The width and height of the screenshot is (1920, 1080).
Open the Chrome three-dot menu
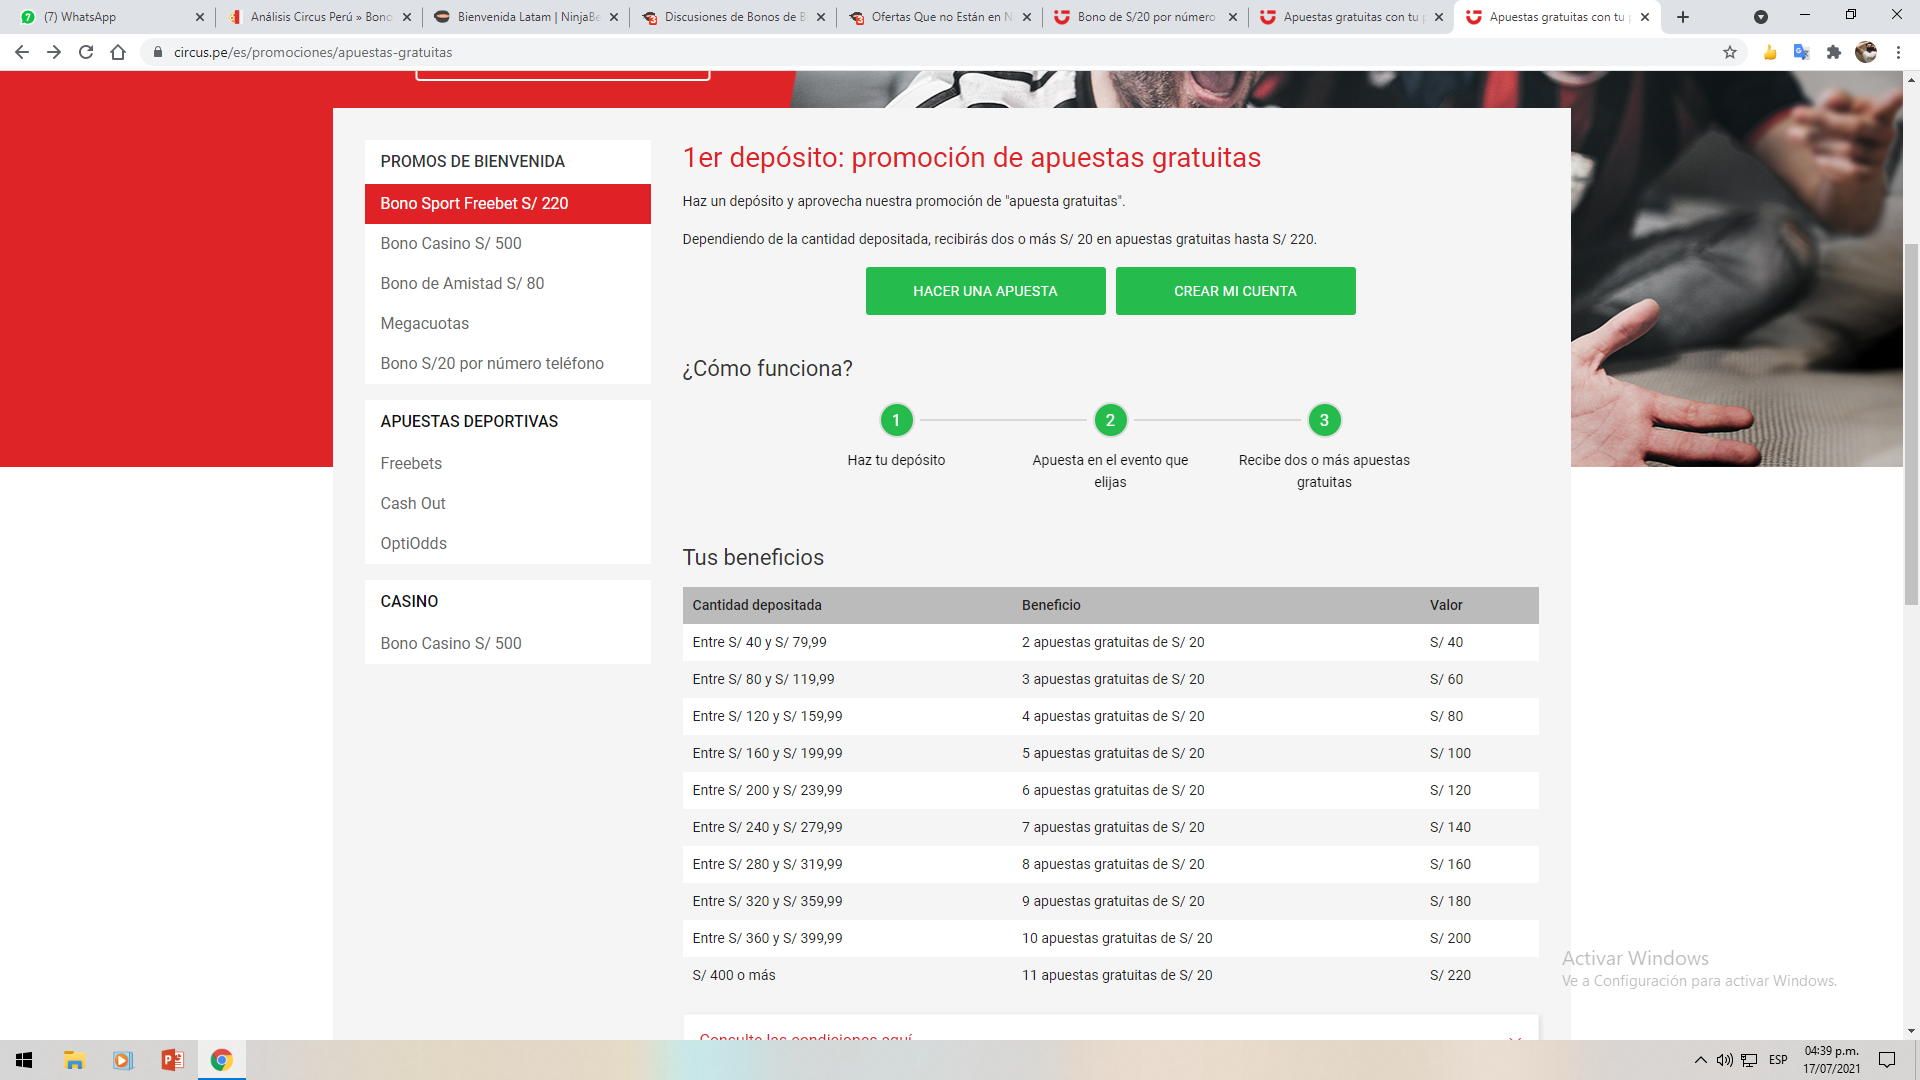(1898, 52)
